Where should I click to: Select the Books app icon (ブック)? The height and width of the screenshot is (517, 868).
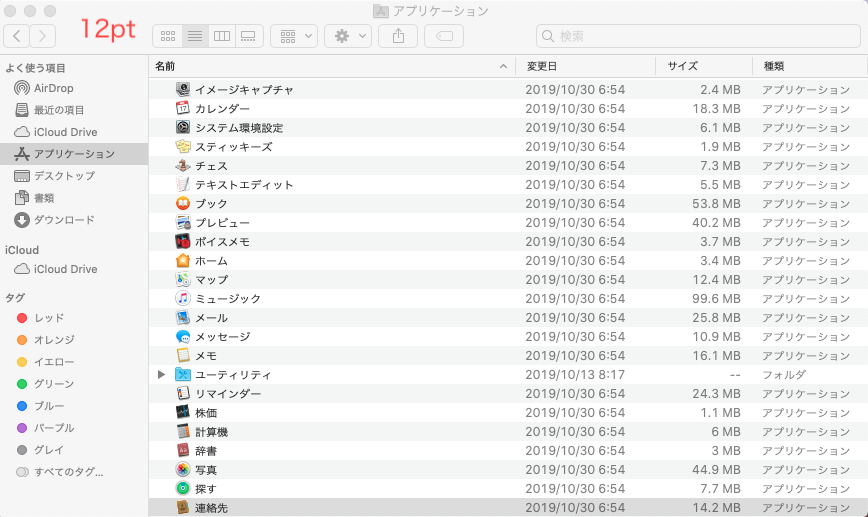click(183, 204)
